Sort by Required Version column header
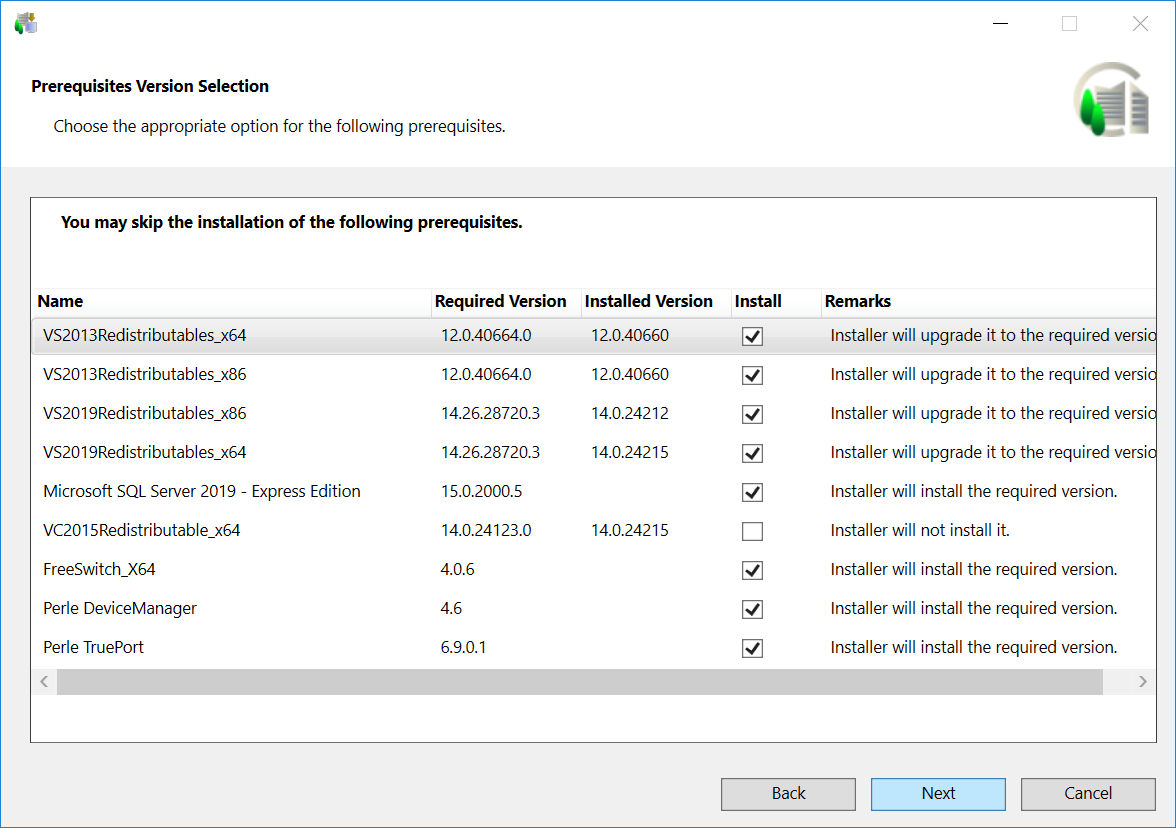Image resolution: width=1176 pixels, height=828 pixels. (x=501, y=302)
